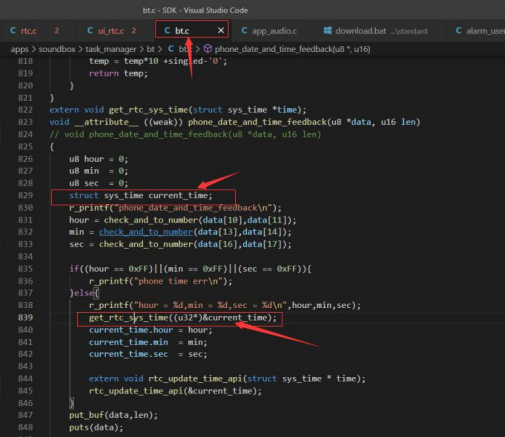505x437 pixels.
Task: Click the if 0xFF condition on line 835
Action: pyautogui.click(x=190, y=269)
